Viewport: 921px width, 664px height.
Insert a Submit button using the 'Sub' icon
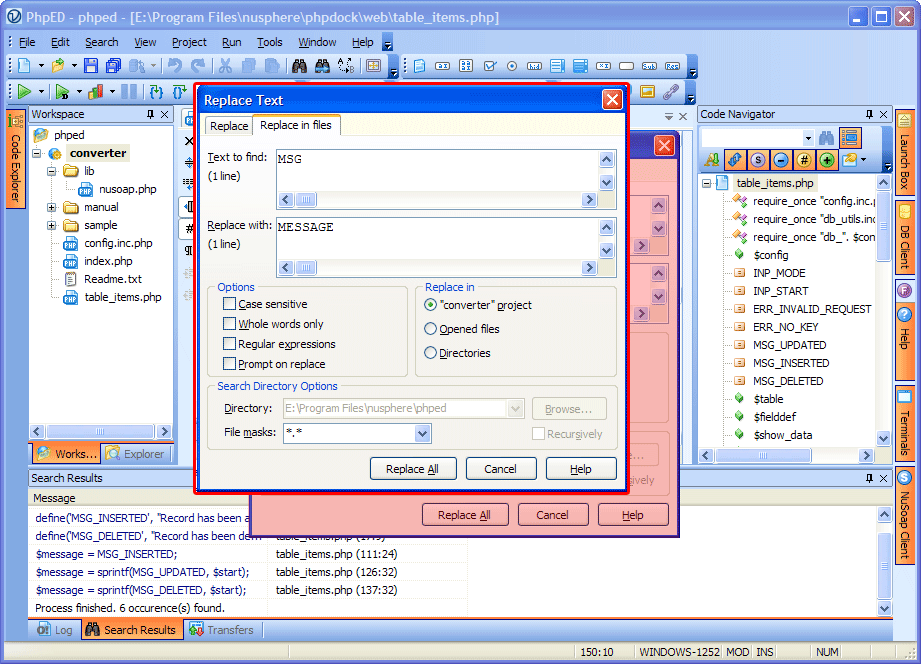649,66
